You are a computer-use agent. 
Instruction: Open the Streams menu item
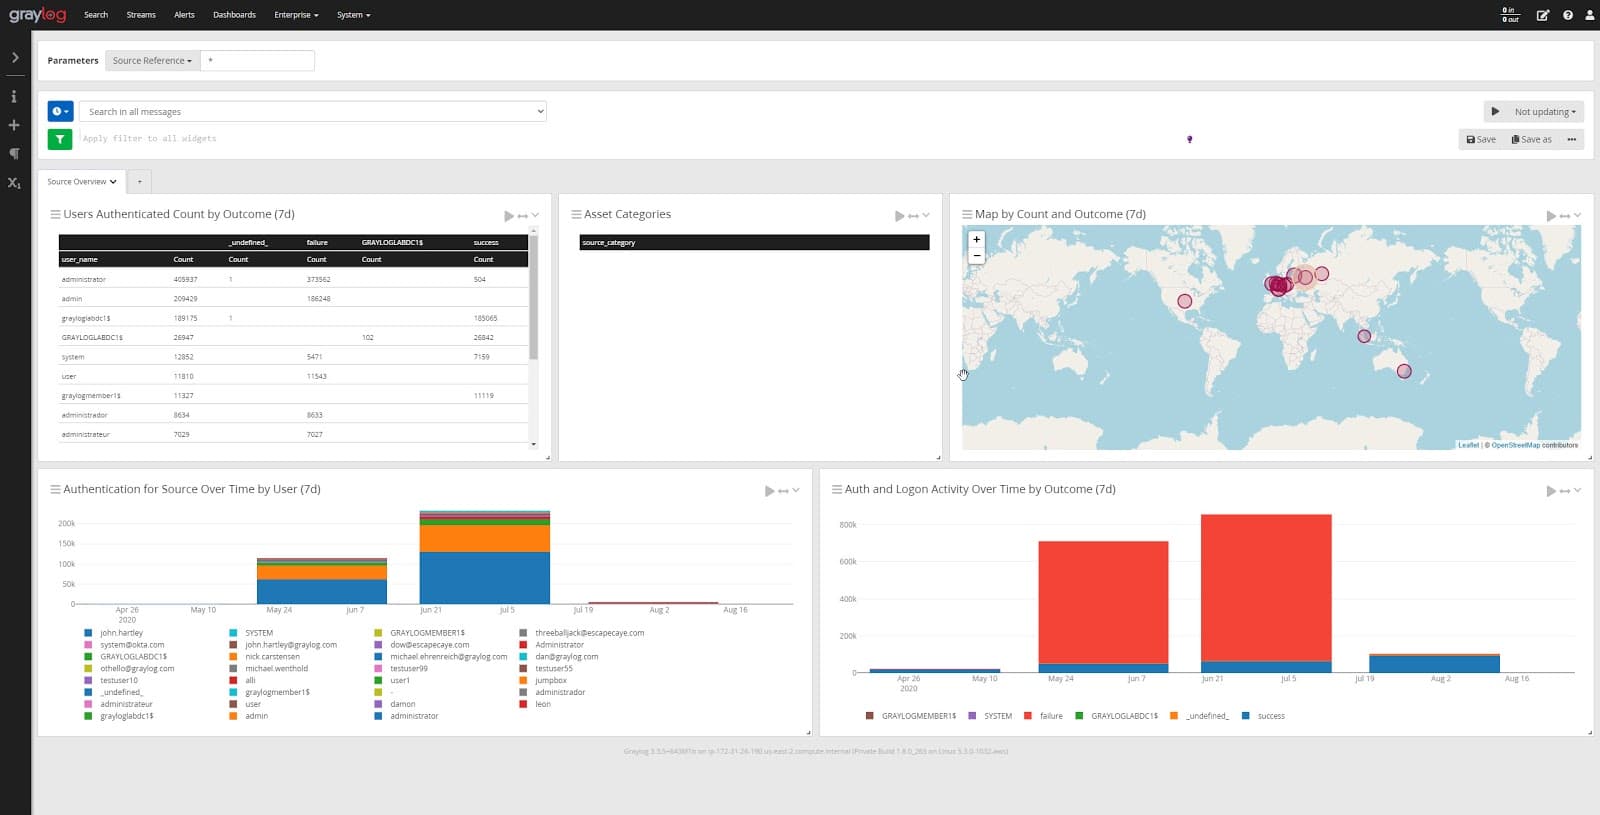(x=141, y=15)
